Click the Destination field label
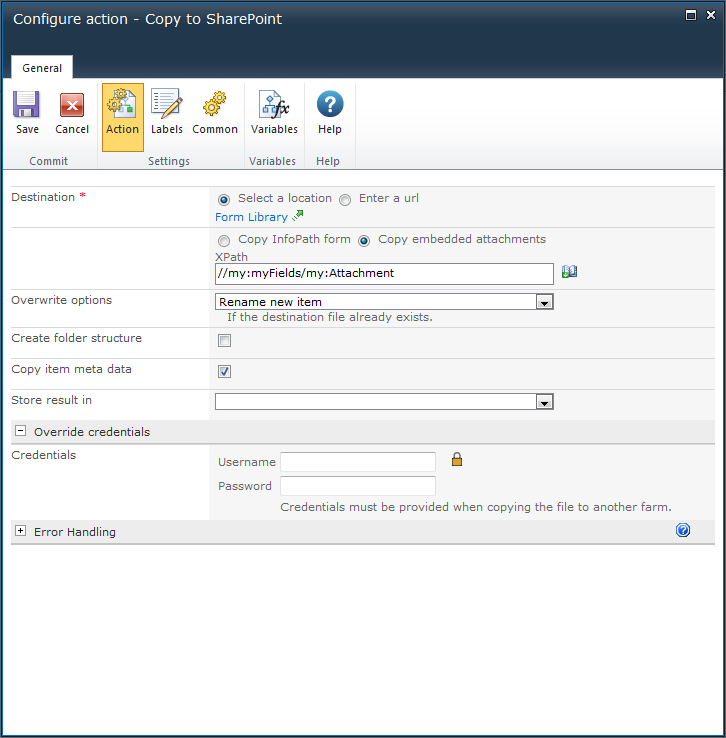 coord(43,197)
